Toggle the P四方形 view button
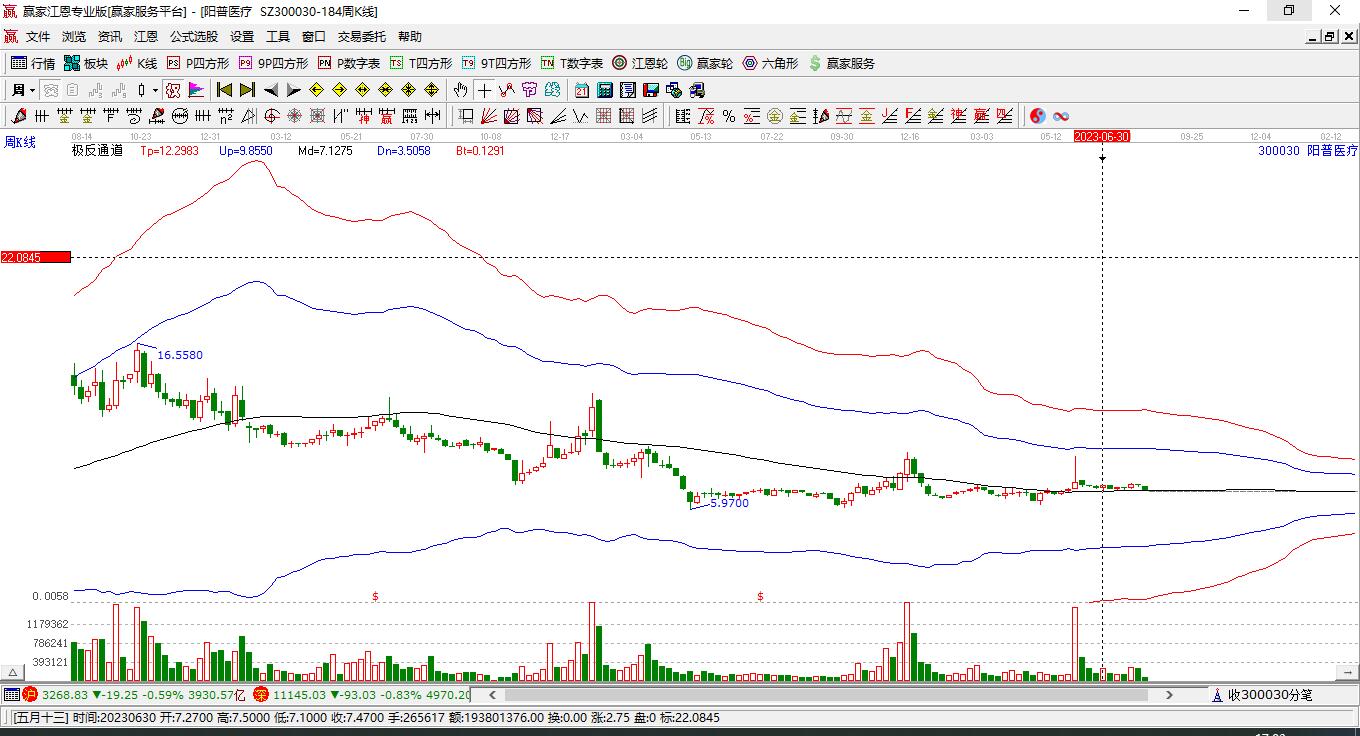 pyautogui.click(x=198, y=63)
